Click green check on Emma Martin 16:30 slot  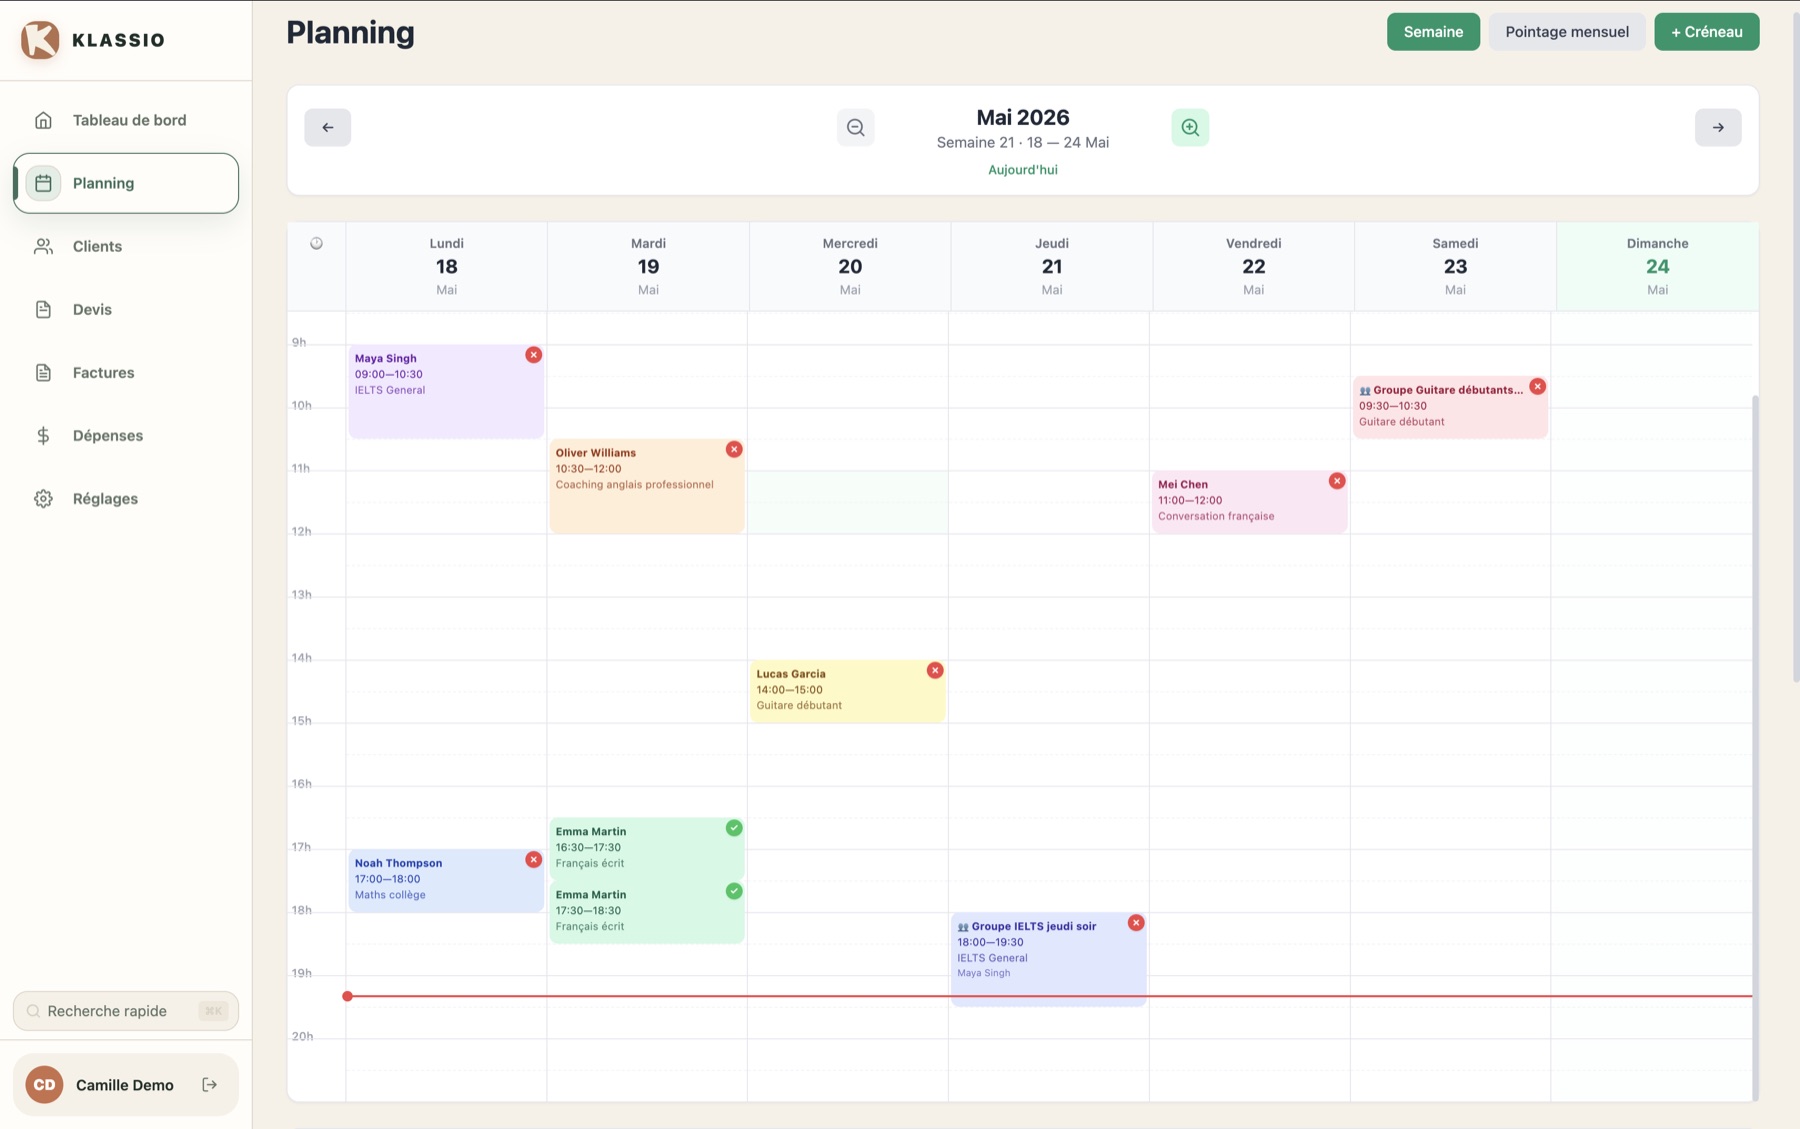(x=734, y=828)
